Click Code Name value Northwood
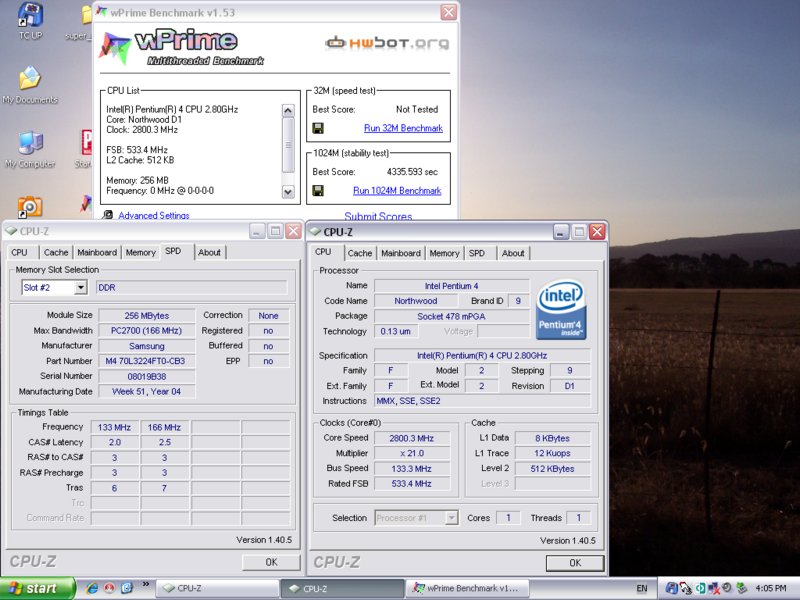The width and height of the screenshot is (800, 600). pos(415,301)
